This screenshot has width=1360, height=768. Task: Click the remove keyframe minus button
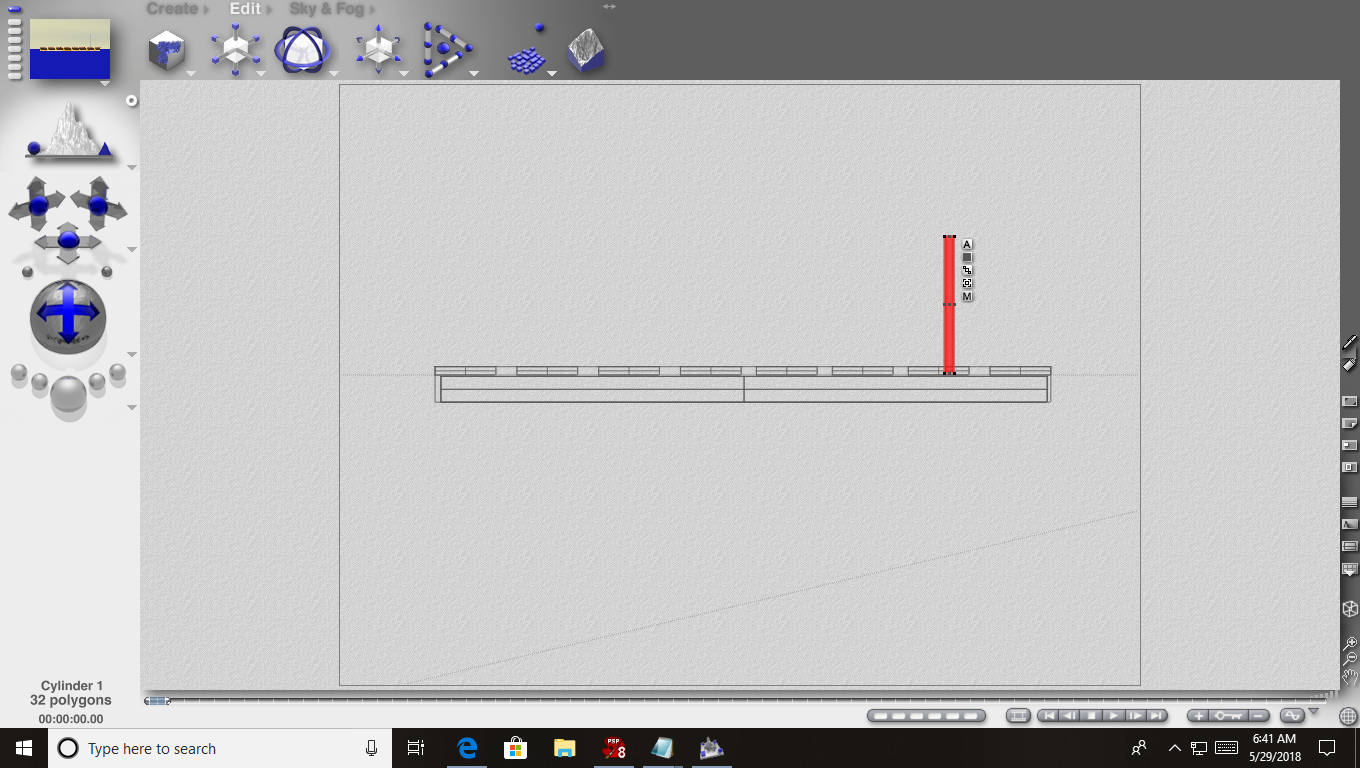click(x=1258, y=716)
